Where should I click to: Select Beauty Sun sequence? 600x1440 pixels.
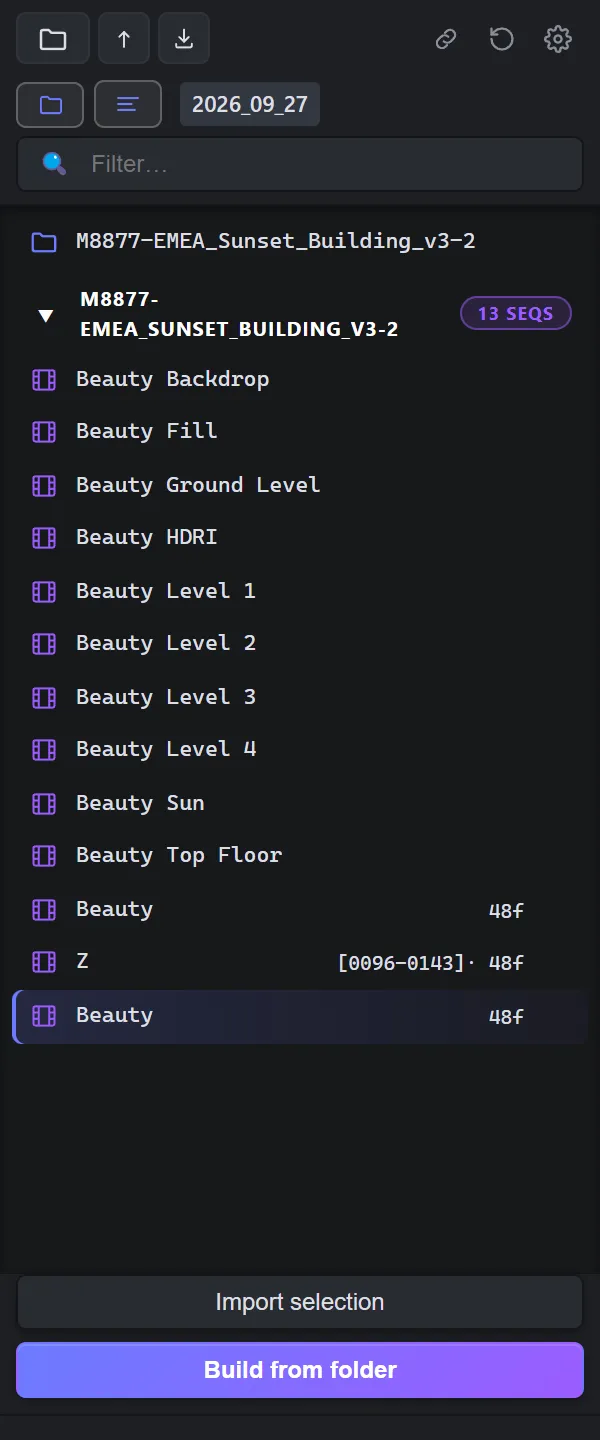tap(300, 803)
